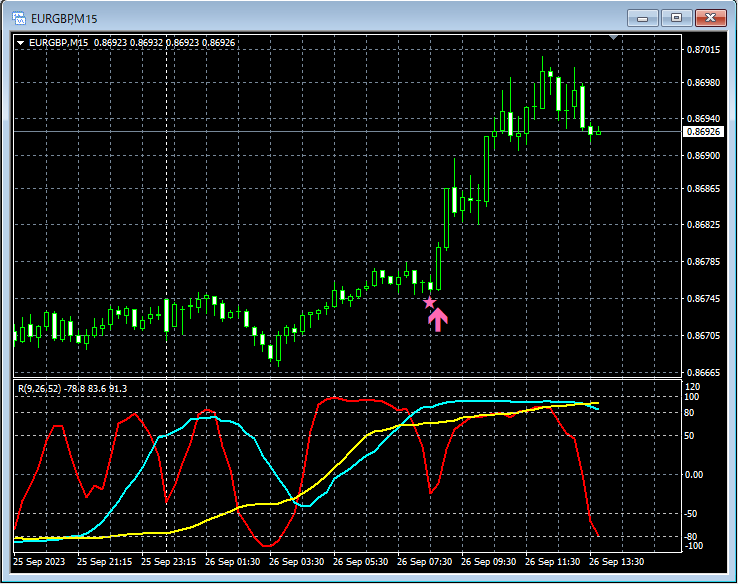The image size is (739, 584).
Task: Click indicator scale value -50
Action: (691, 514)
